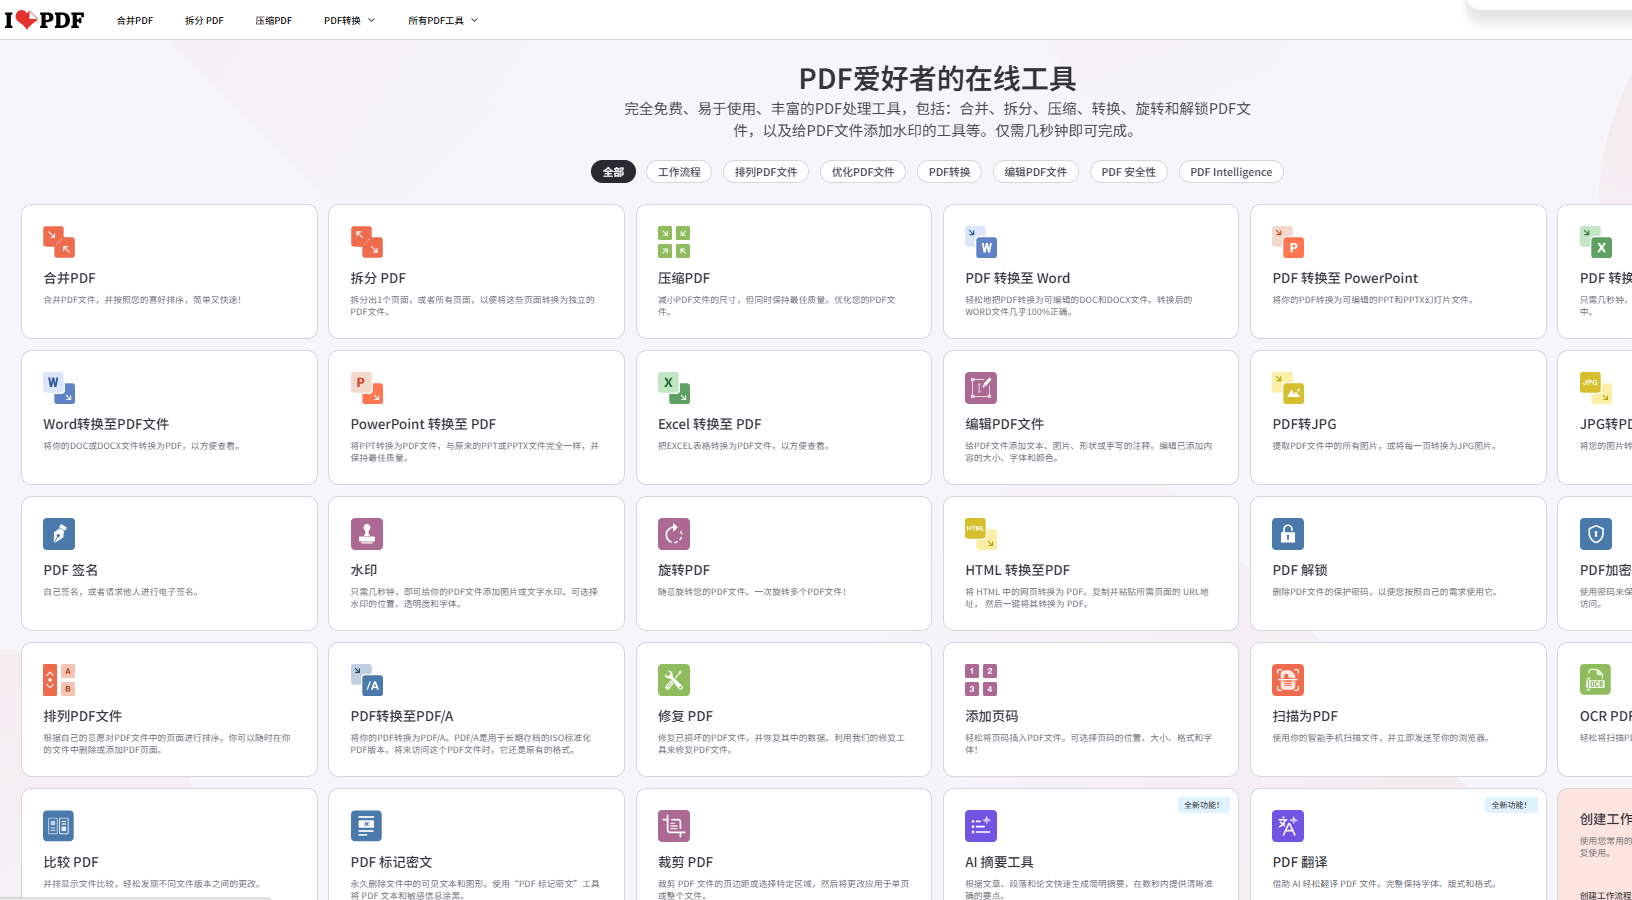
Task: Show the PDF Intelligence category
Action: 1231,172
